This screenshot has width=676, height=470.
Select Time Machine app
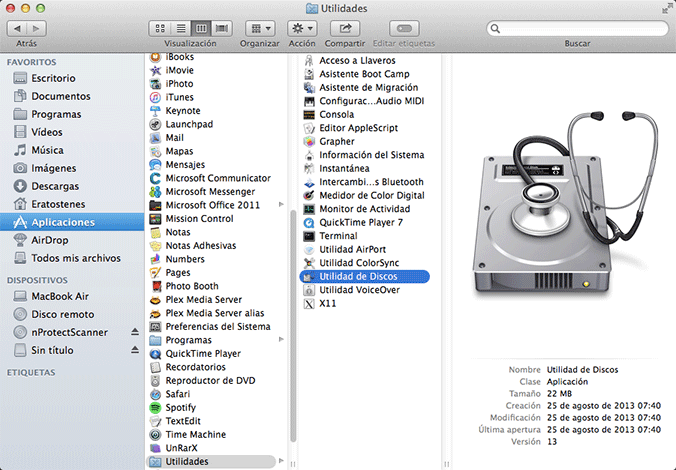pyautogui.click(x=196, y=434)
